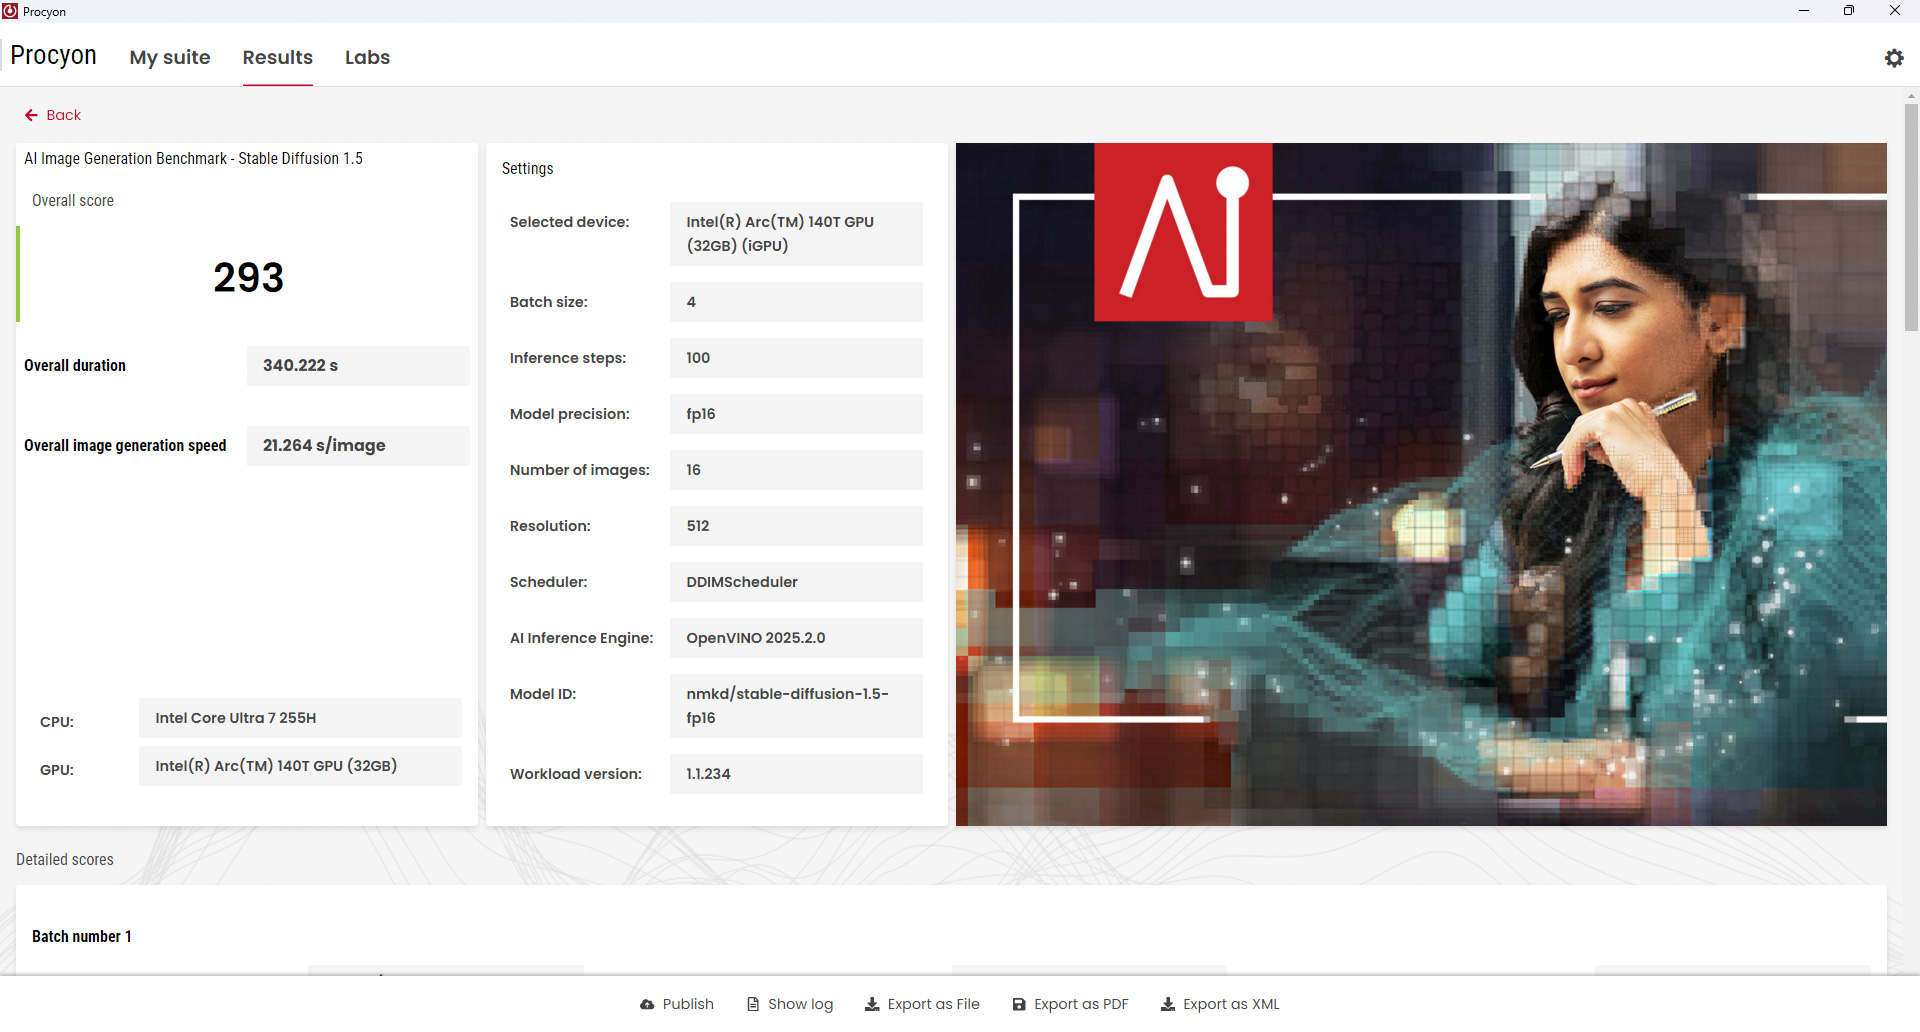Viewport: 1920px width, 1032px height.
Task: Click the Export as File download icon
Action: (872, 1004)
